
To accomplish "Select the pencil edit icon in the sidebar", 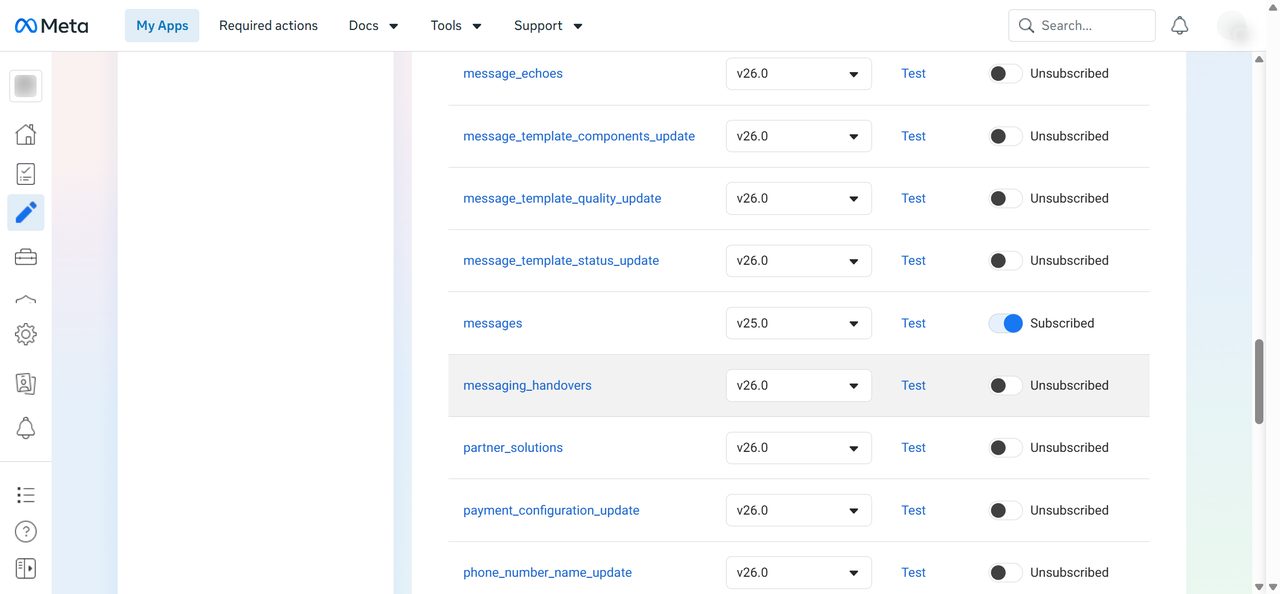I will (x=26, y=212).
